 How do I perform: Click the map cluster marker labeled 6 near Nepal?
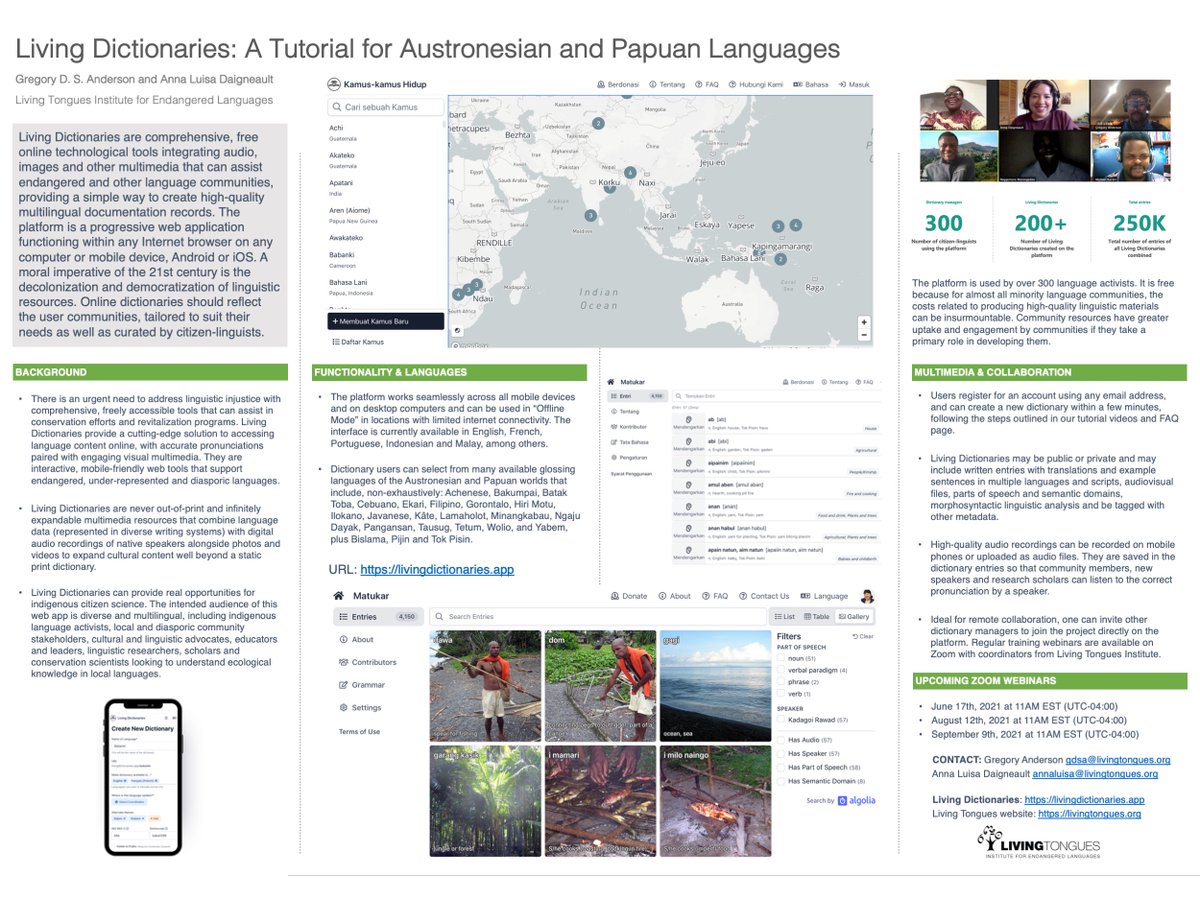pos(630,173)
